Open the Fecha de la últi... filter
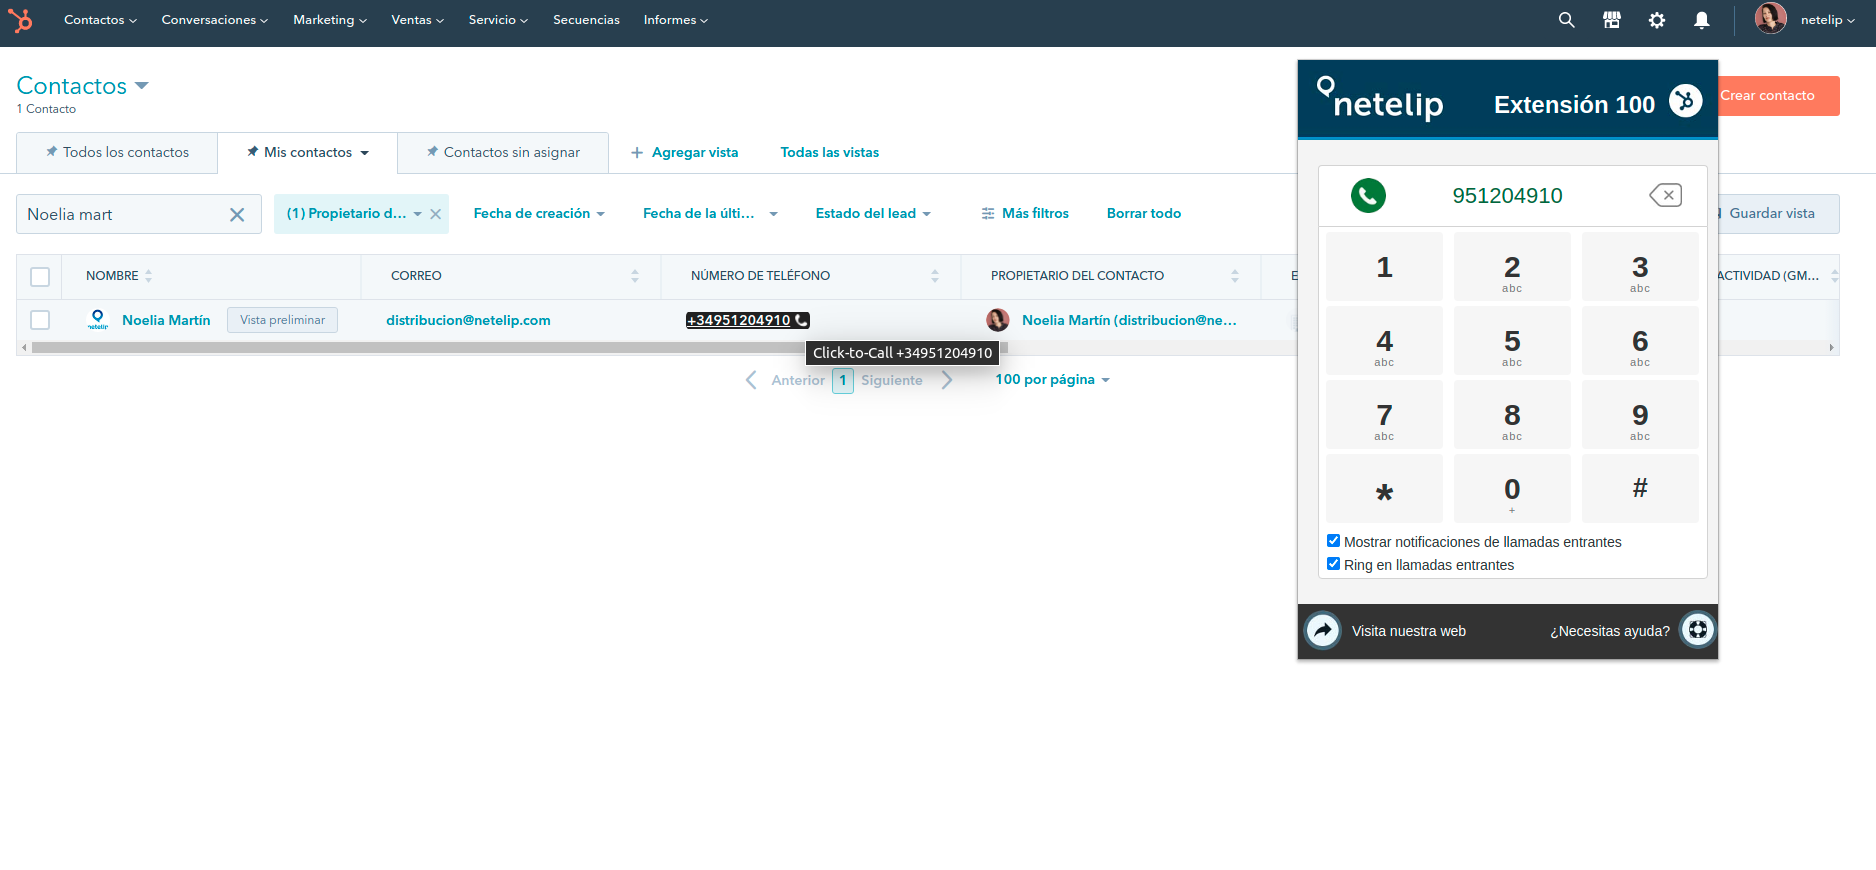 point(710,214)
